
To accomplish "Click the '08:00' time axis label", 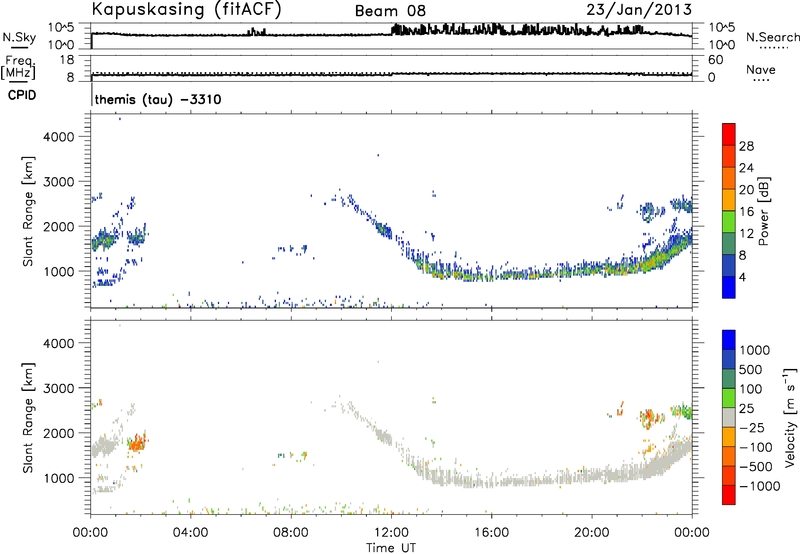I will point(291,533).
